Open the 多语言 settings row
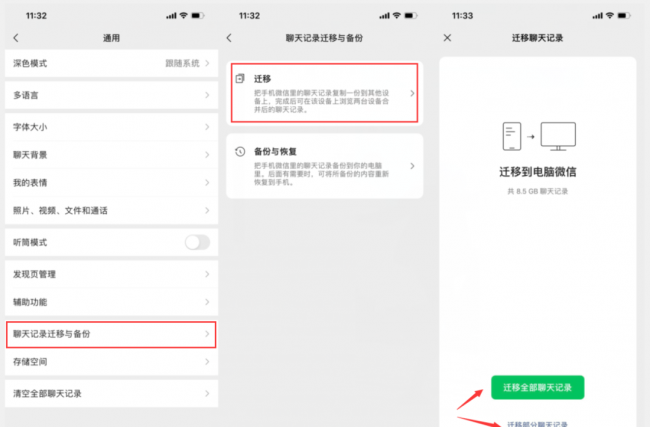The height and width of the screenshot is (427, 650). point(111,95)
